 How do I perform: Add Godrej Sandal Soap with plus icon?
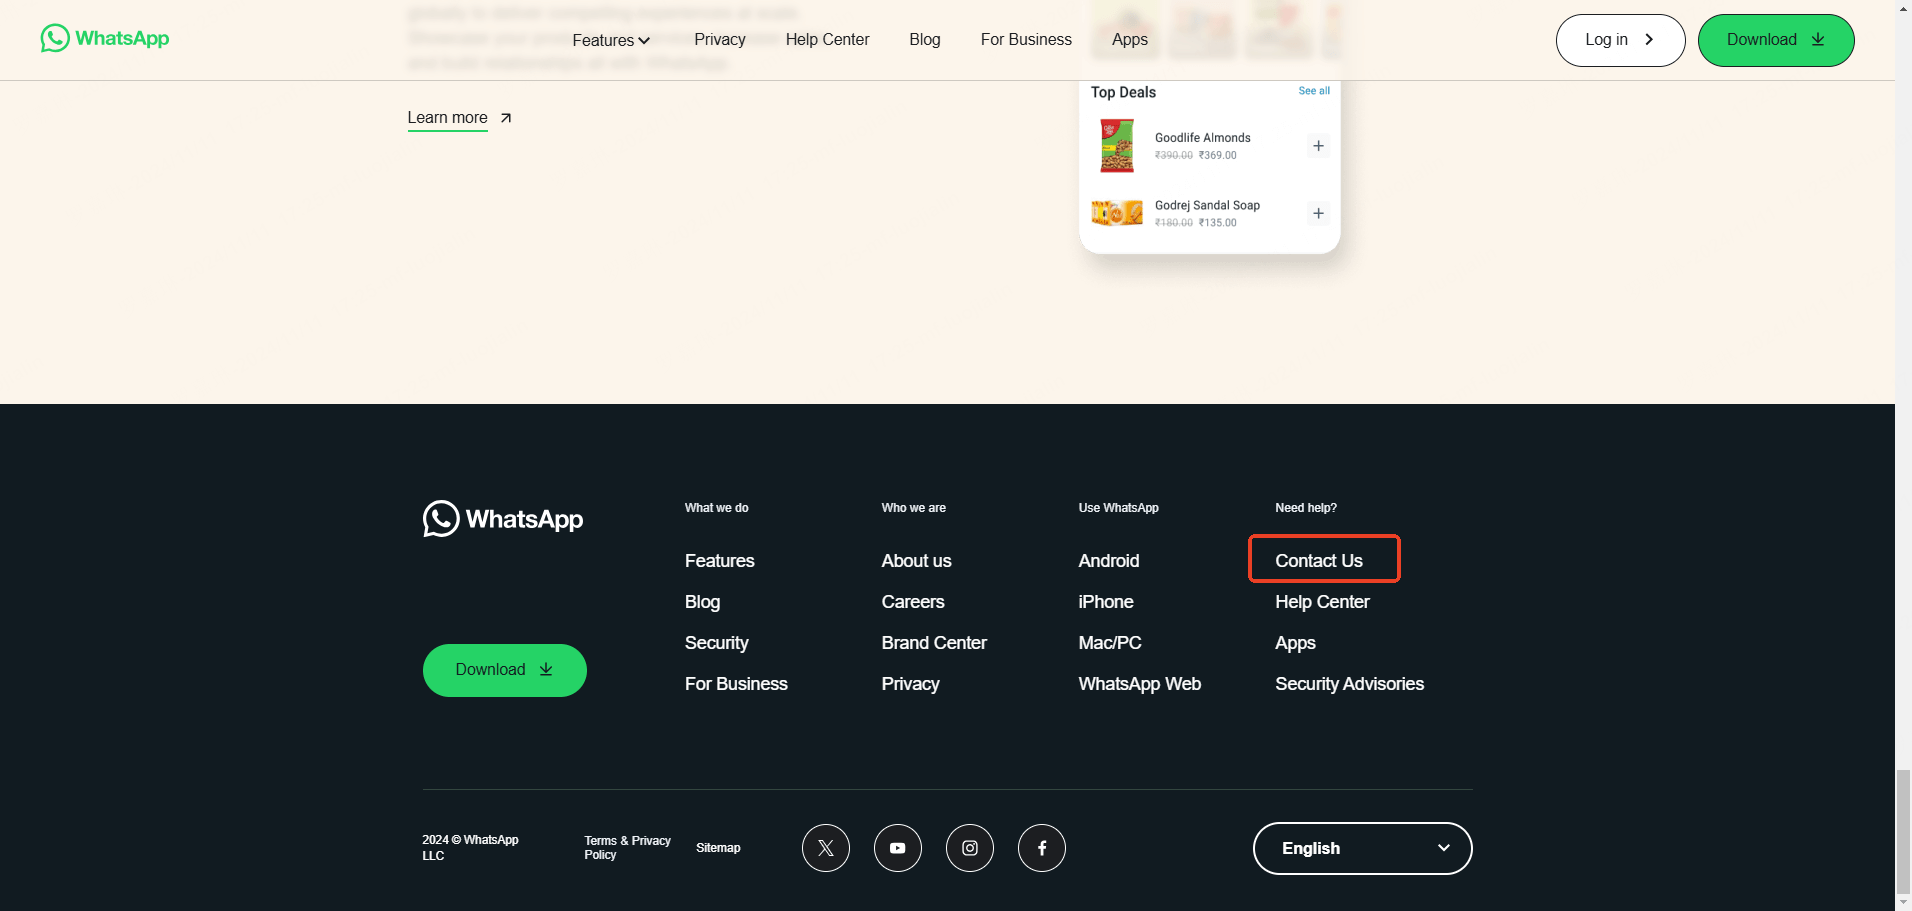[1318, 213]
